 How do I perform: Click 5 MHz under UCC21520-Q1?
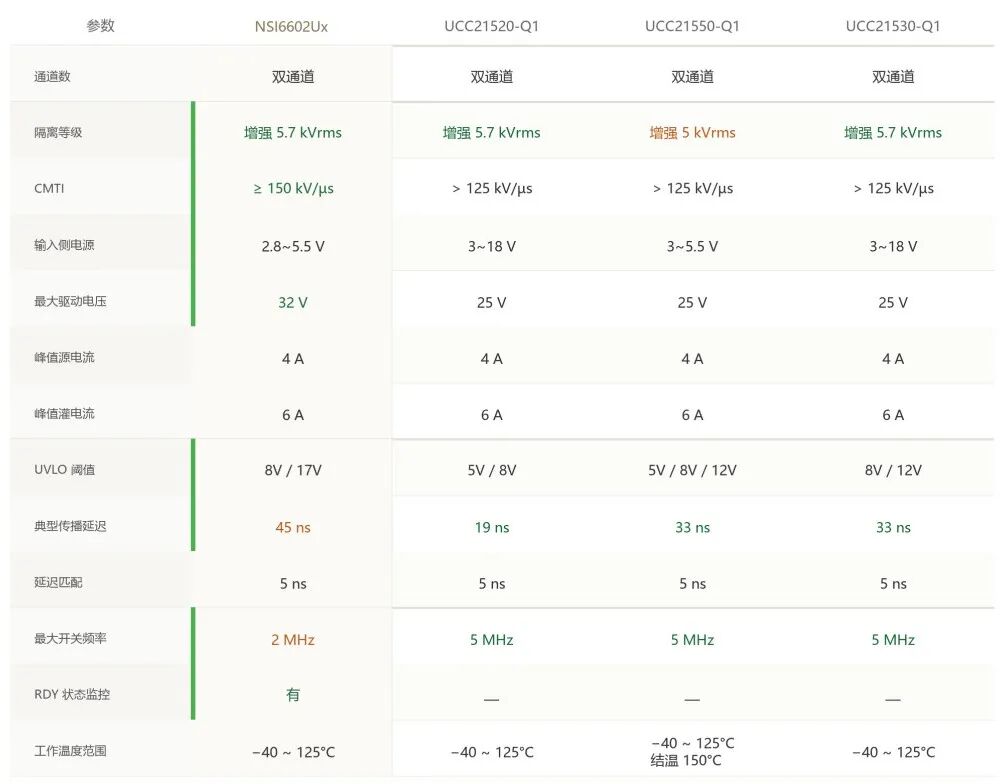[492, 640]
